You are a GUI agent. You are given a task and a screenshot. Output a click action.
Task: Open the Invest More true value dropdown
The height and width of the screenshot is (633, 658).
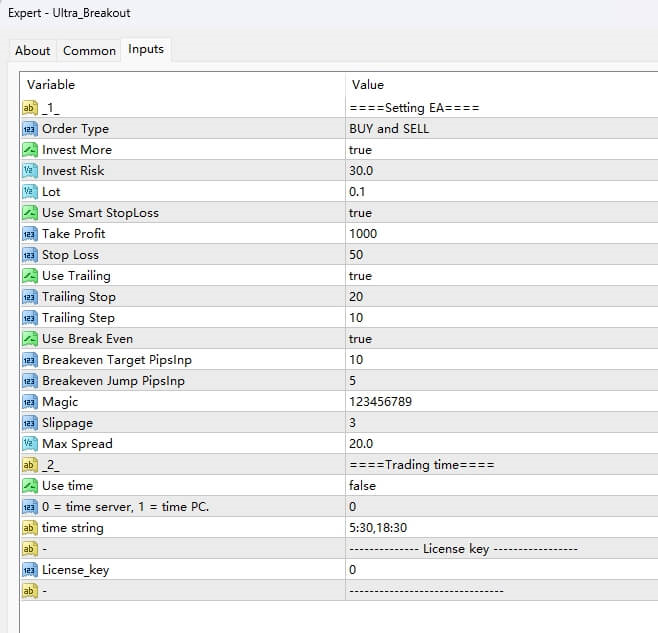(360, 150)
